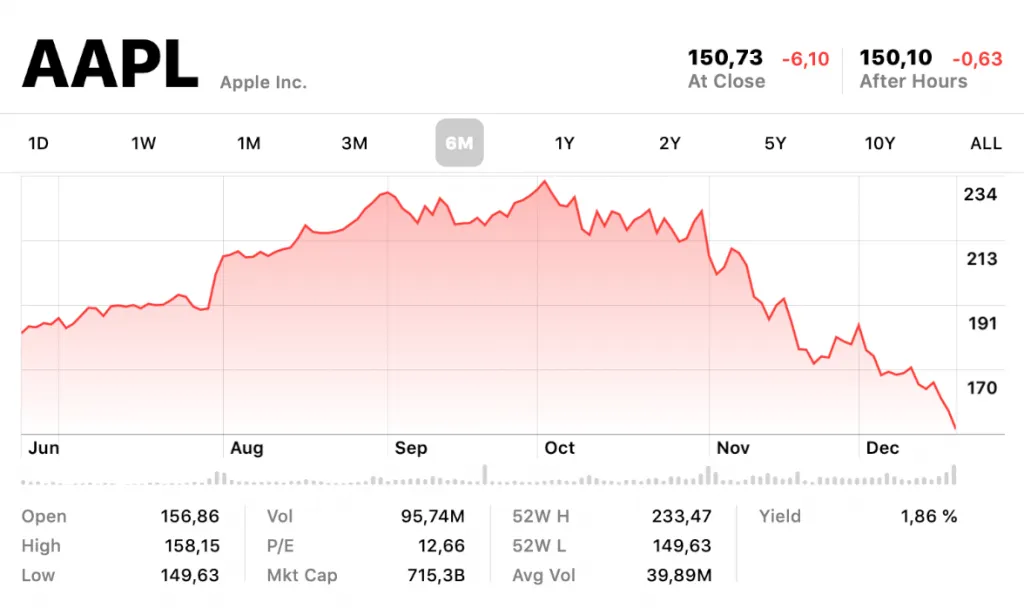Click the After Hours price 150,10
The image size is (1024, 608).
click(896, 58)
